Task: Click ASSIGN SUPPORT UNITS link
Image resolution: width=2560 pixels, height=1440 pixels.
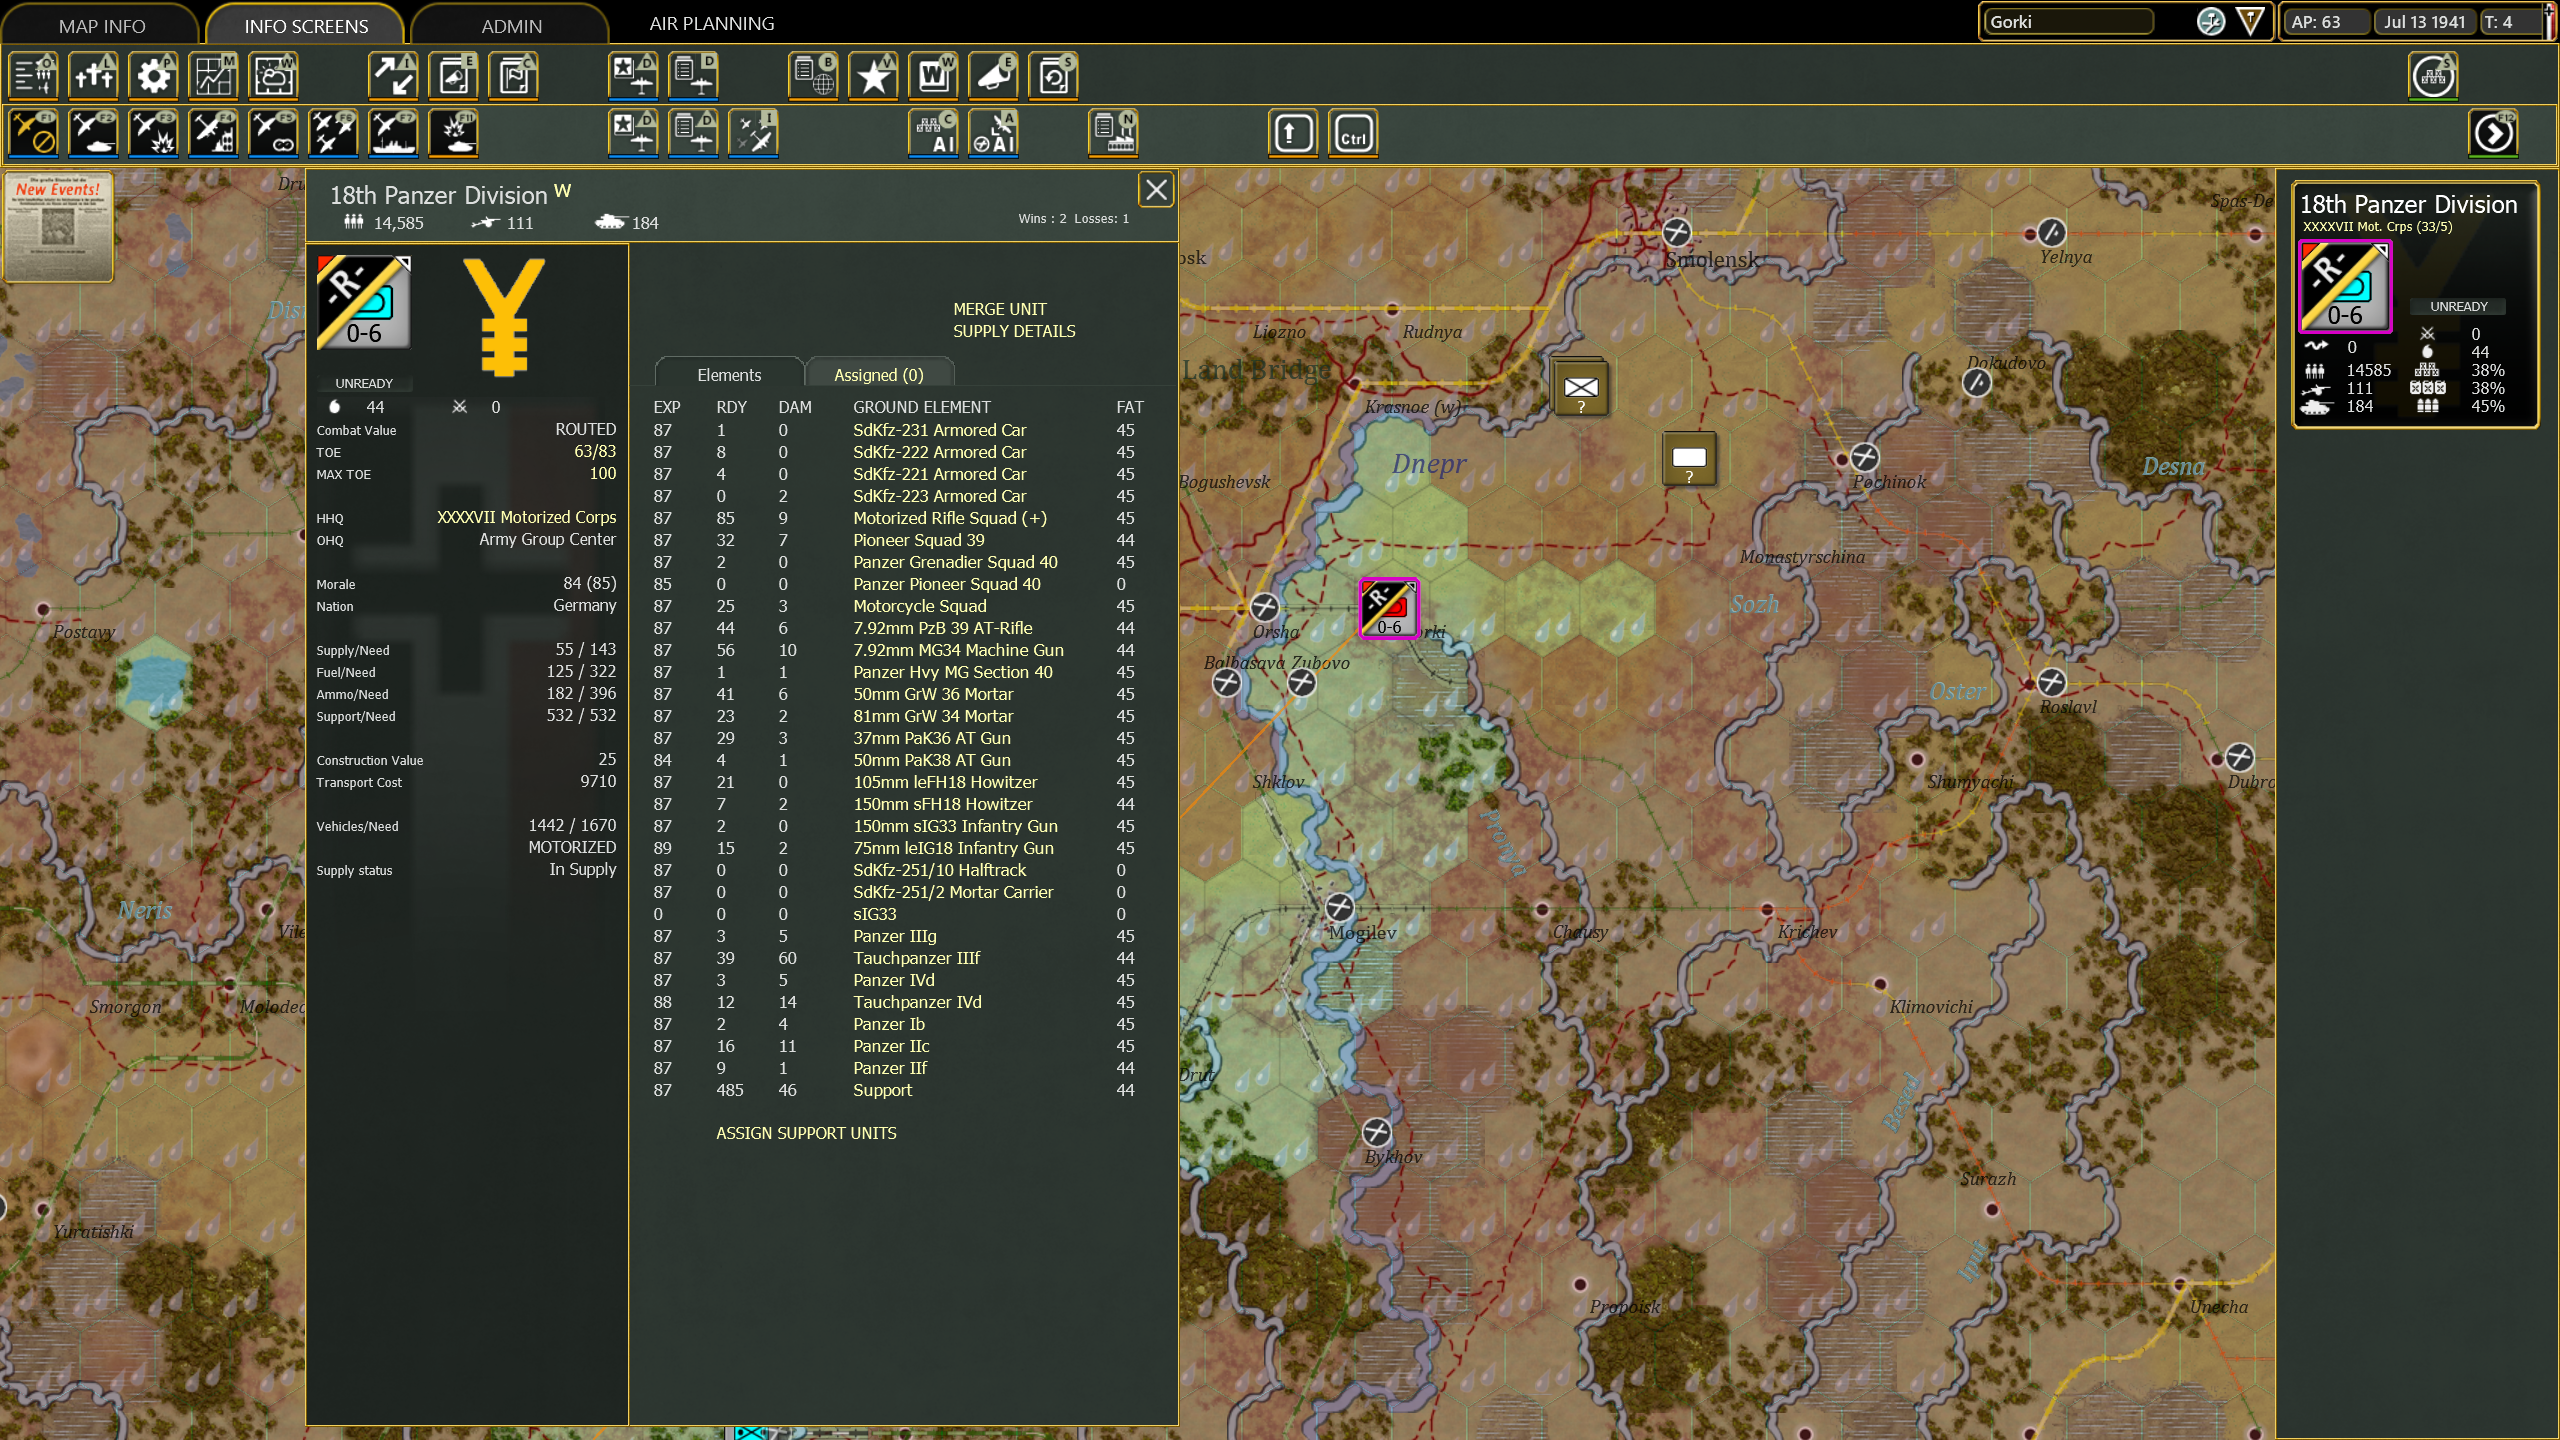Action: point(806,1133)
